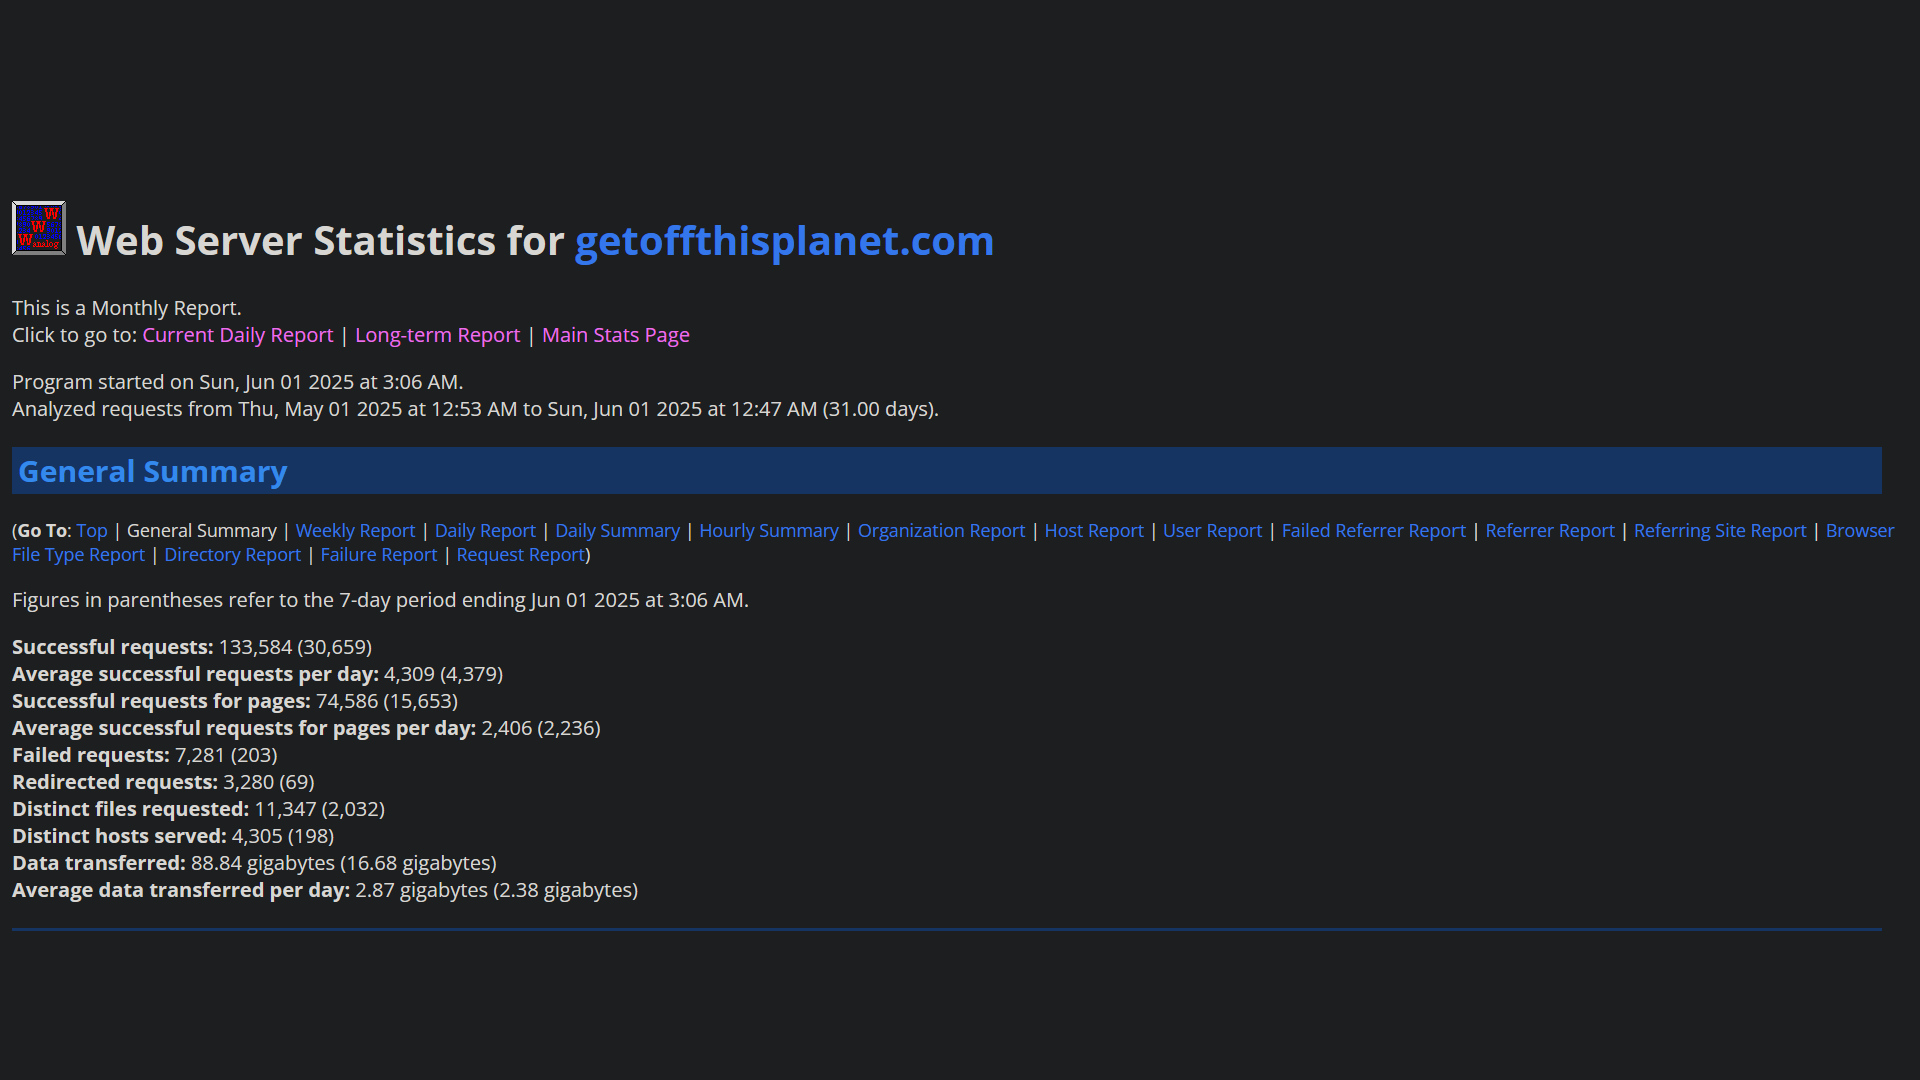The width and height of the screenshot is (1920, 1080).
Task: Open the Long-term Report link
Action: coord(437,335)
